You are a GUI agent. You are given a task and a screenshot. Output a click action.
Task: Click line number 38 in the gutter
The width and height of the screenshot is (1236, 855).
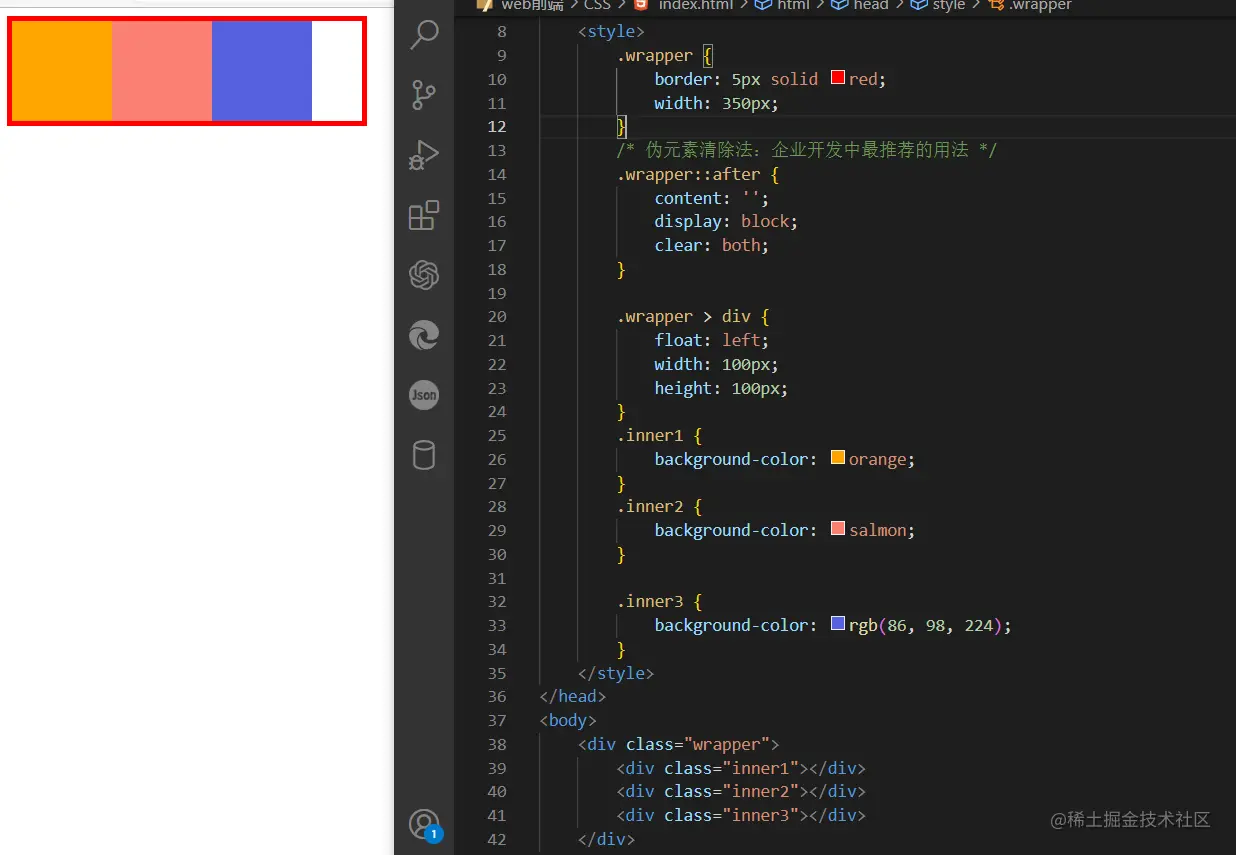(x=497, y=744)
